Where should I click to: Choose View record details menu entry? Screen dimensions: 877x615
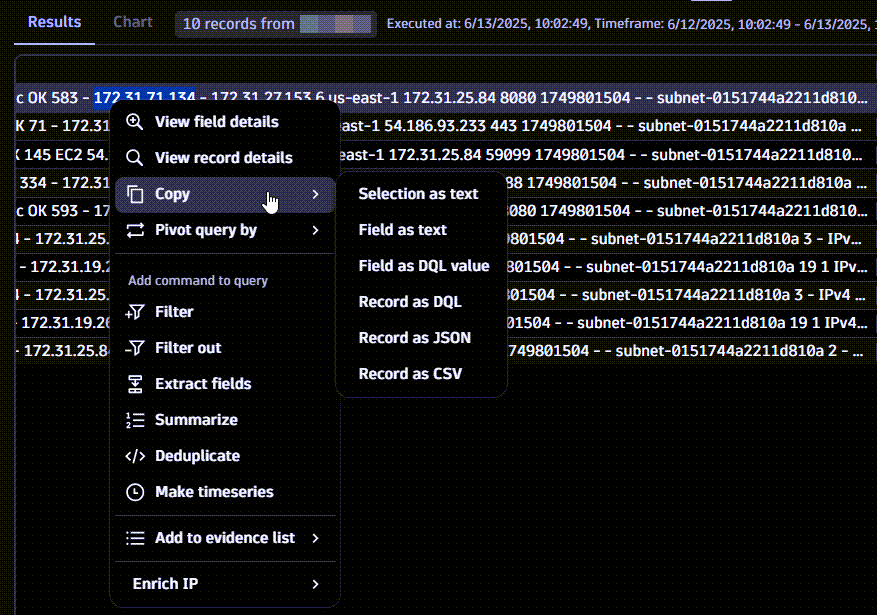225,158
